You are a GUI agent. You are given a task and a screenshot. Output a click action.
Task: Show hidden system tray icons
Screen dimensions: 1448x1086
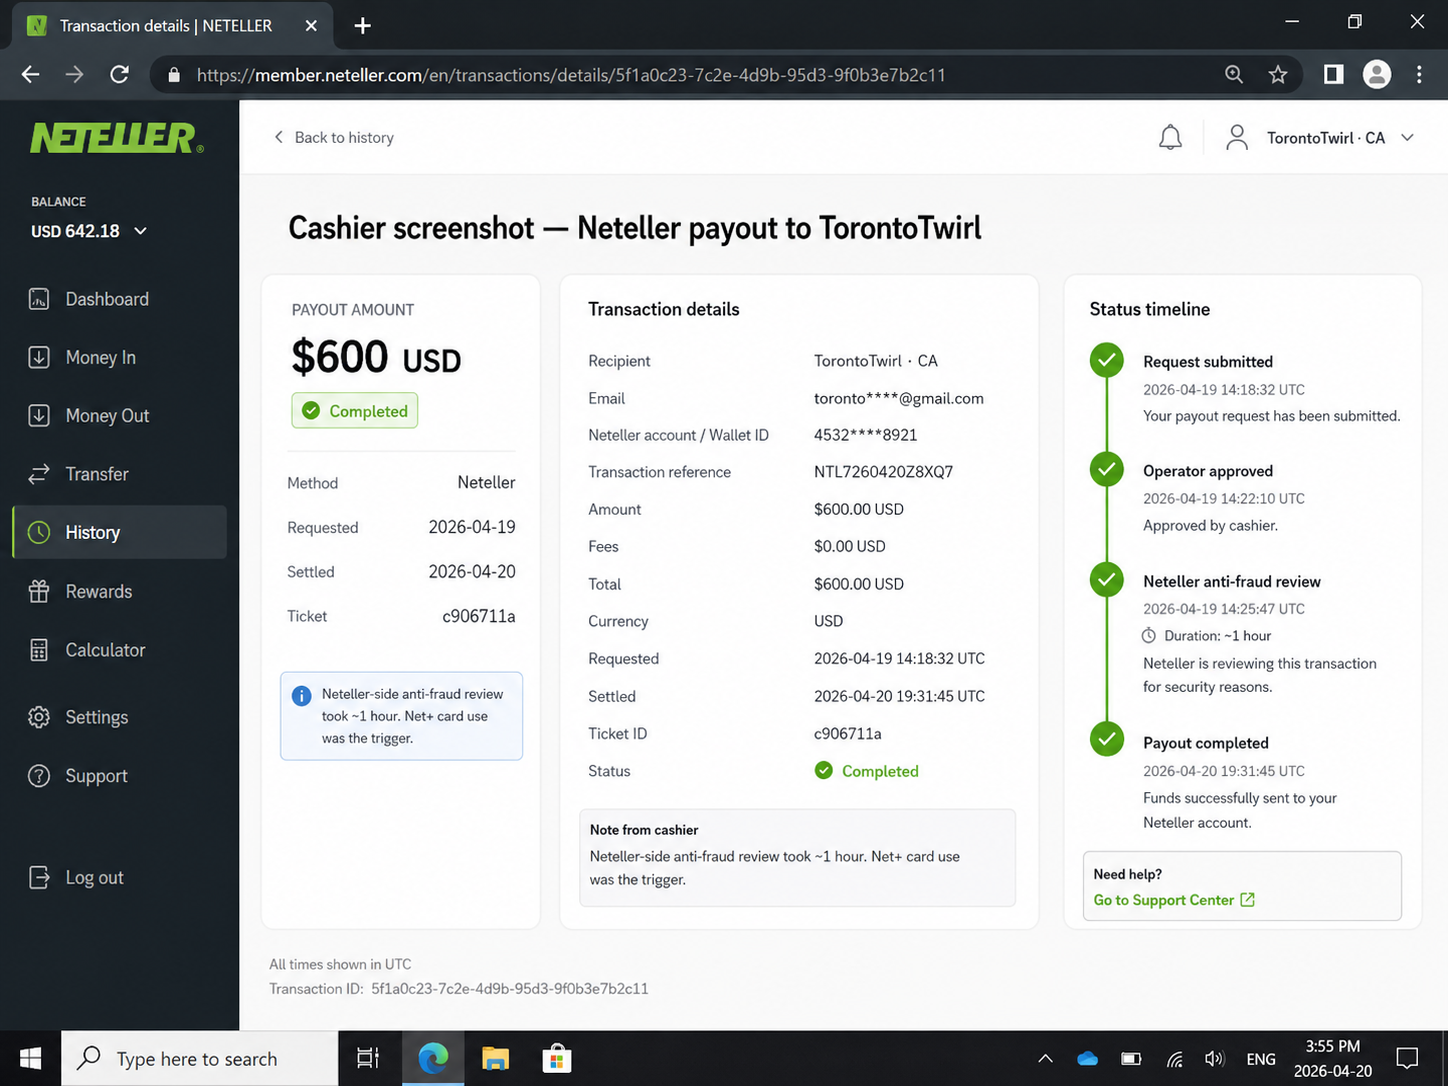[x=1045, y=1058]
